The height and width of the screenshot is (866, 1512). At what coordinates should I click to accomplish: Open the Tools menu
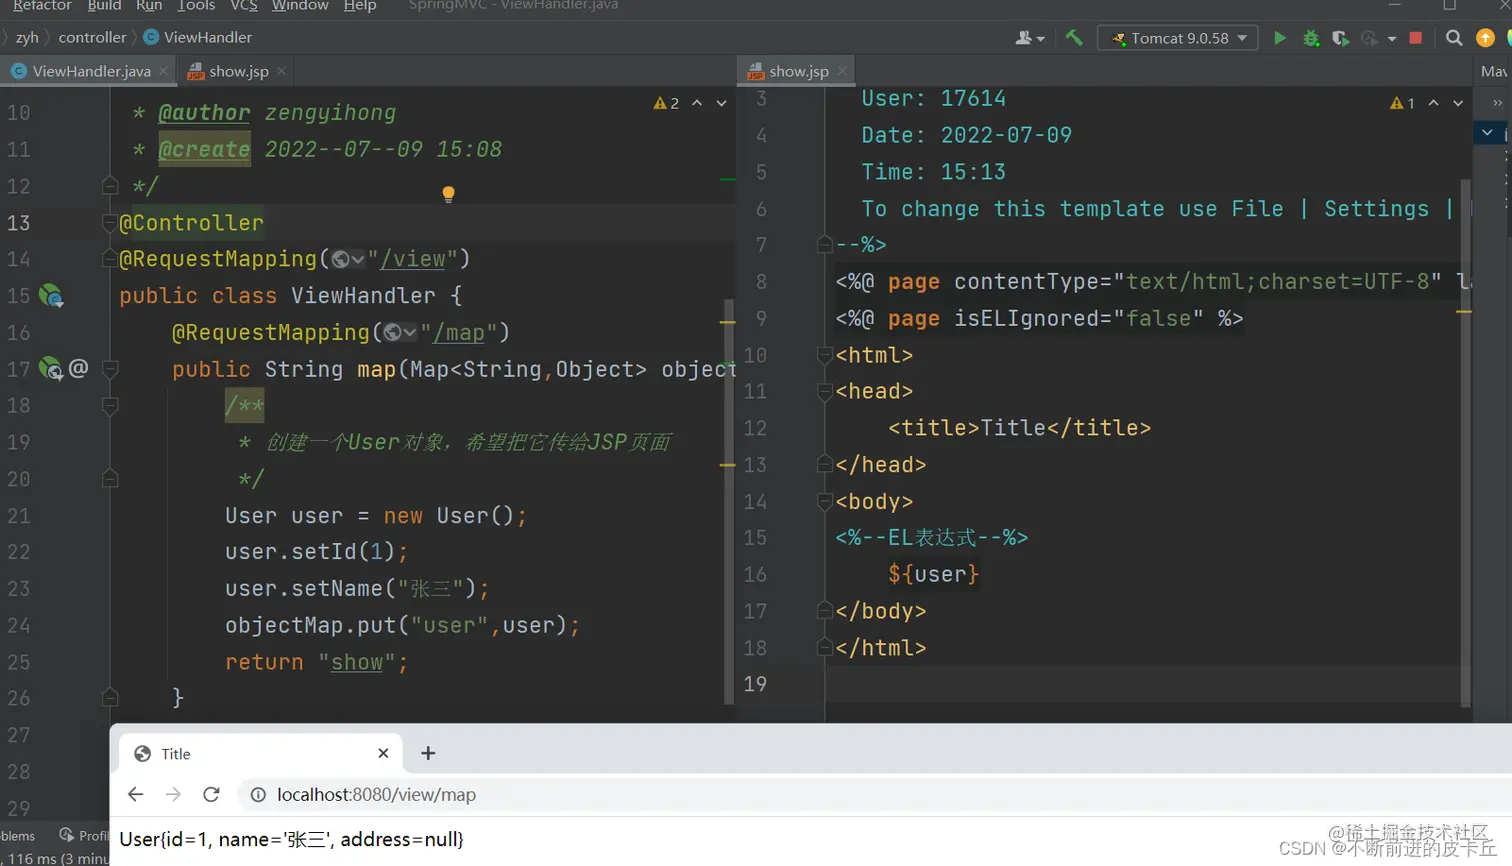(x=196, y=6)
